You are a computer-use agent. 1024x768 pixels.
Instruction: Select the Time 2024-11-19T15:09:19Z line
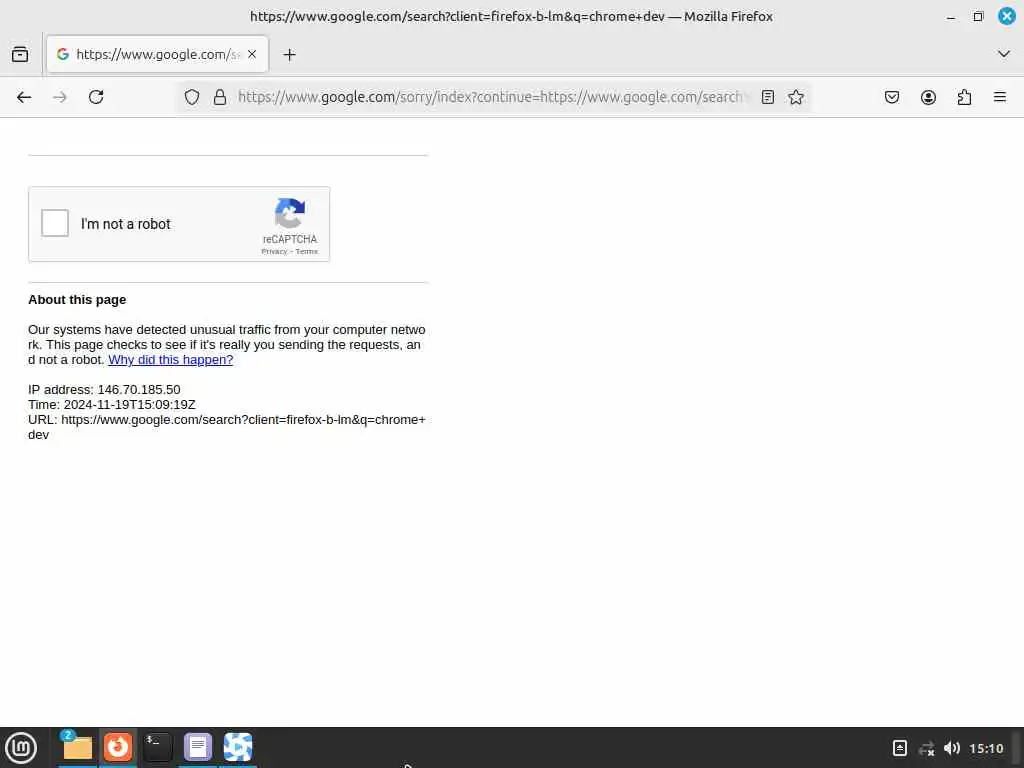[x=112, y=405]
